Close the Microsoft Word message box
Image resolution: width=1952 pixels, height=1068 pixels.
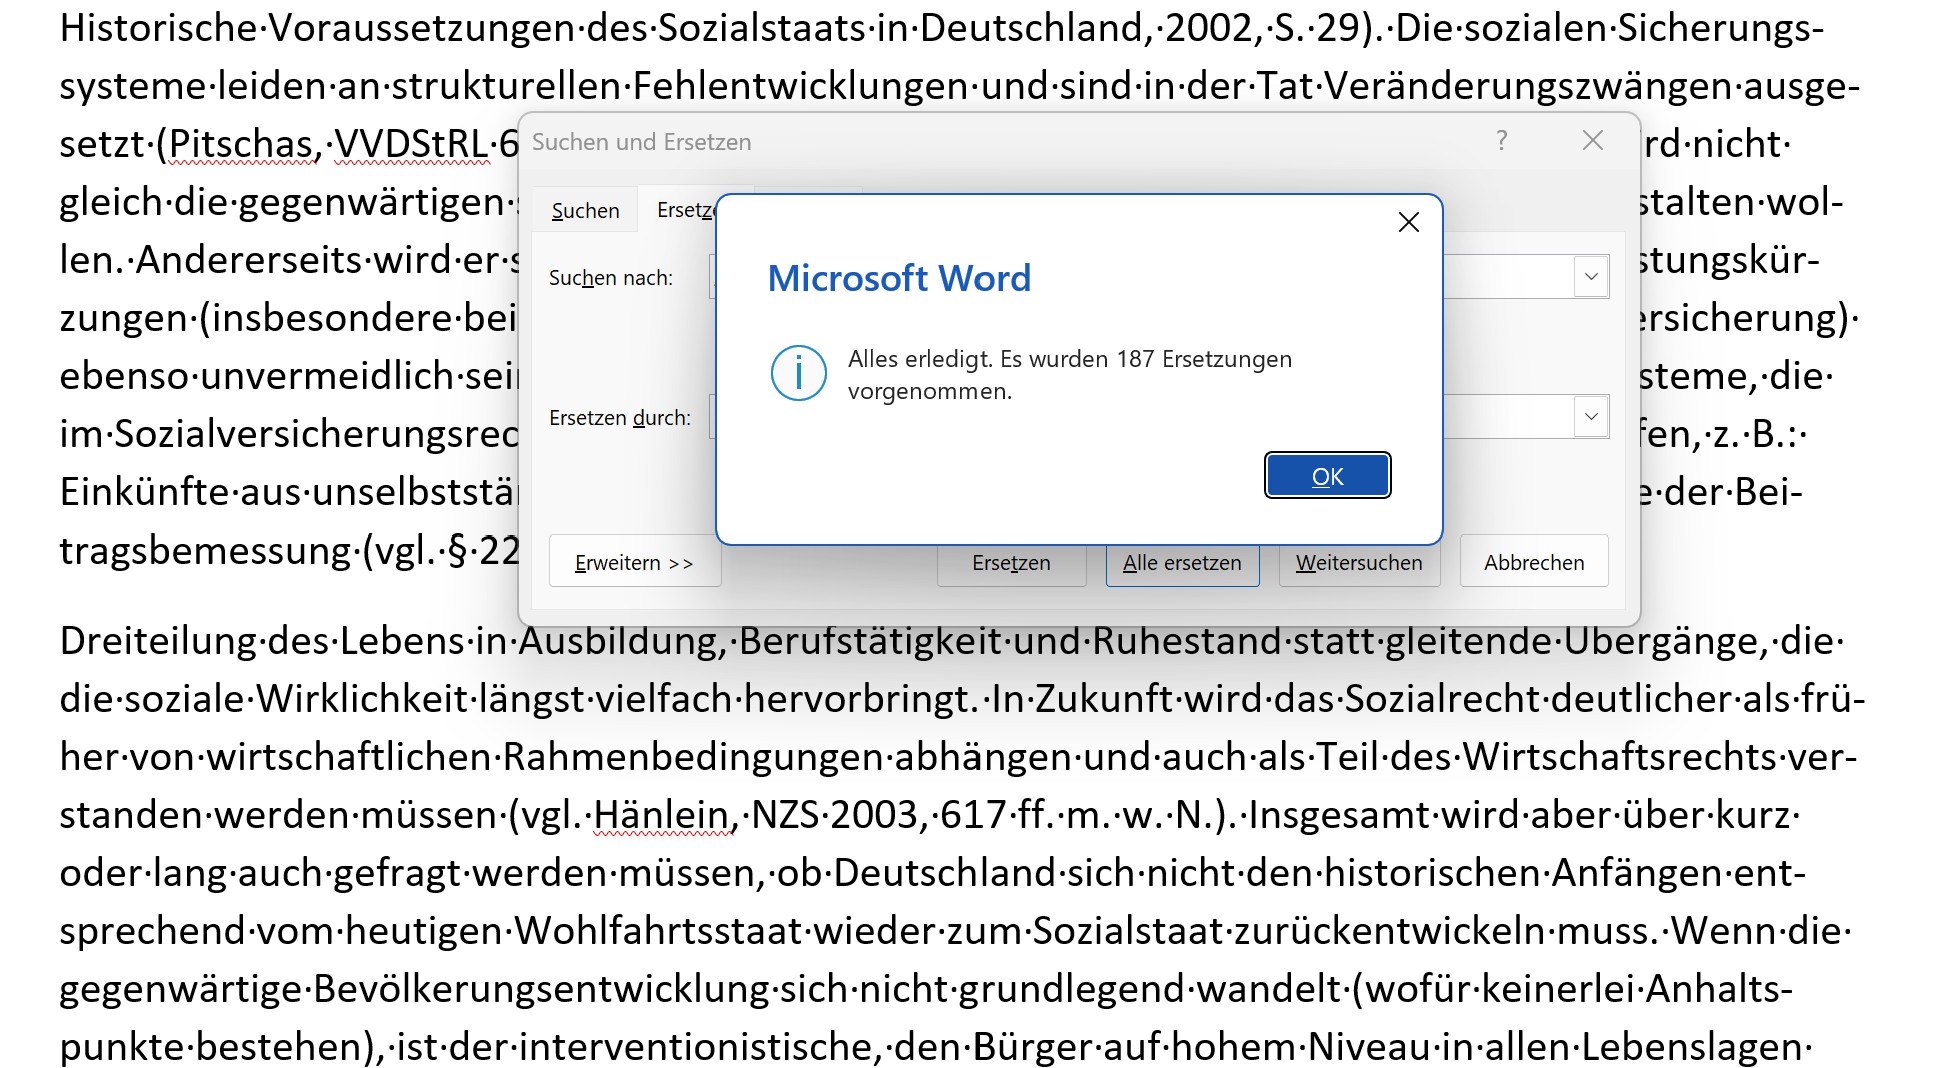pyautogui.click(x=1408, y=222)
